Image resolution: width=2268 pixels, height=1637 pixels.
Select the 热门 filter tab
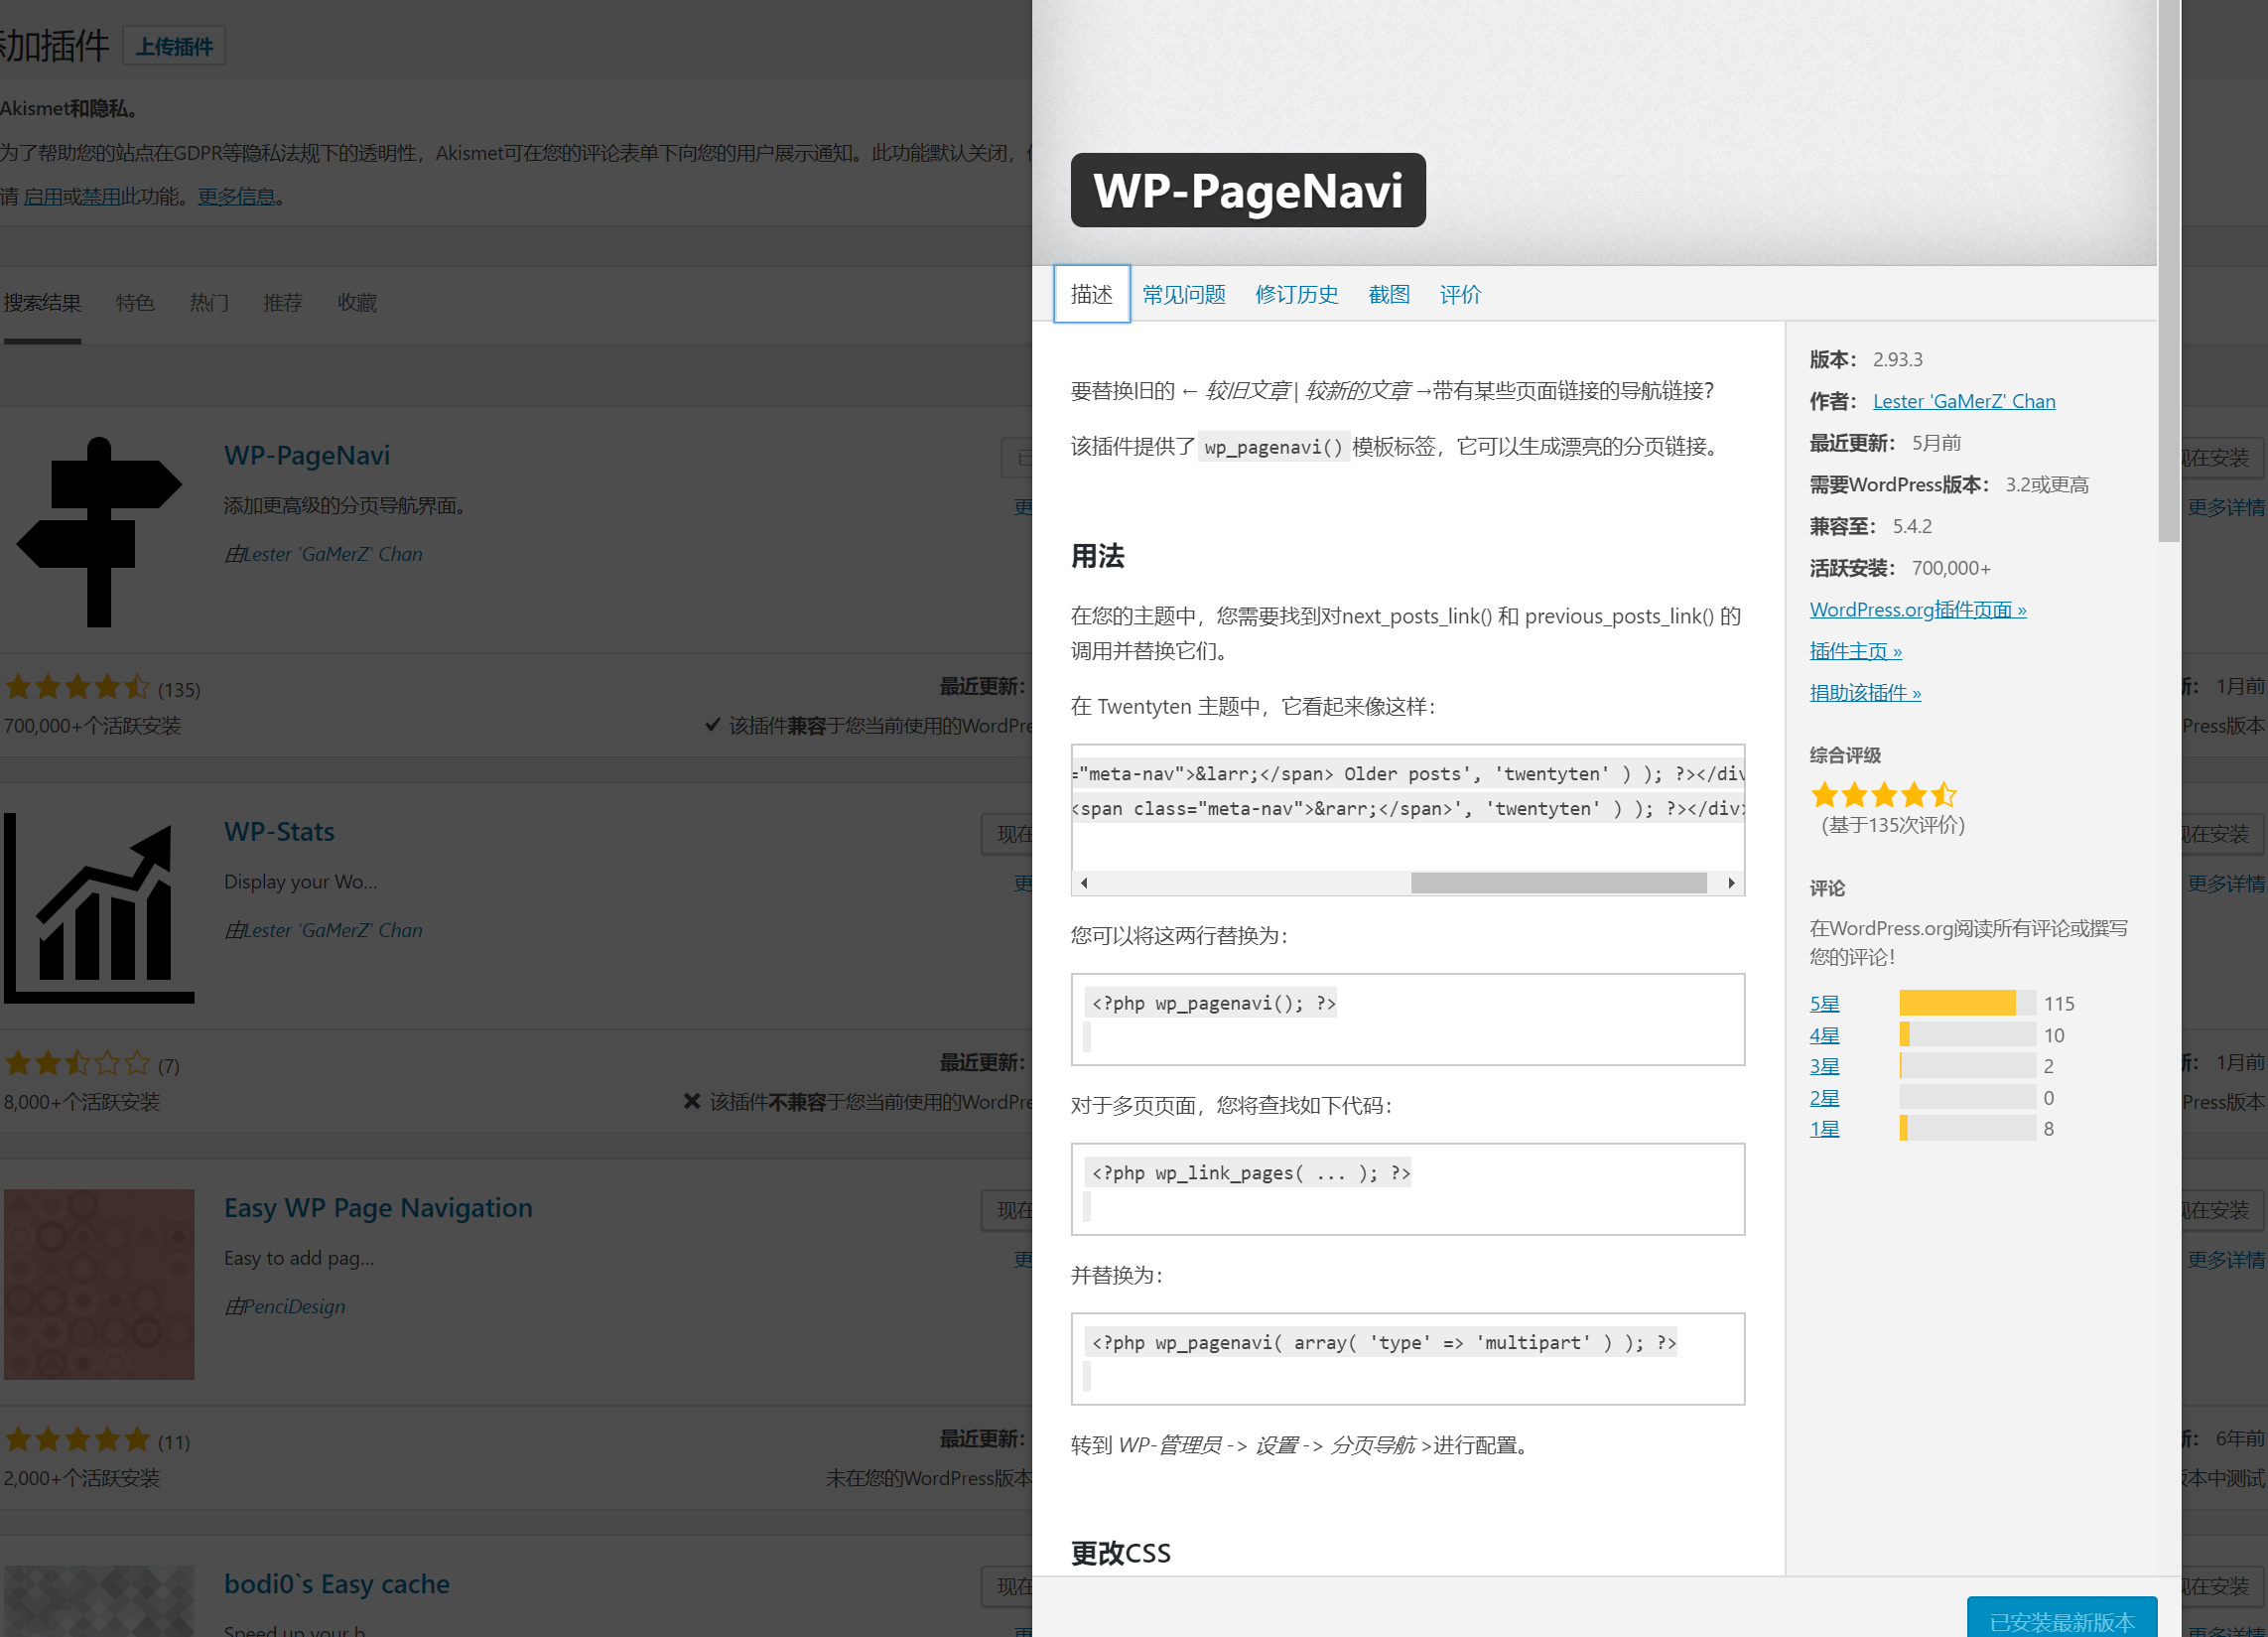(209, 303)
